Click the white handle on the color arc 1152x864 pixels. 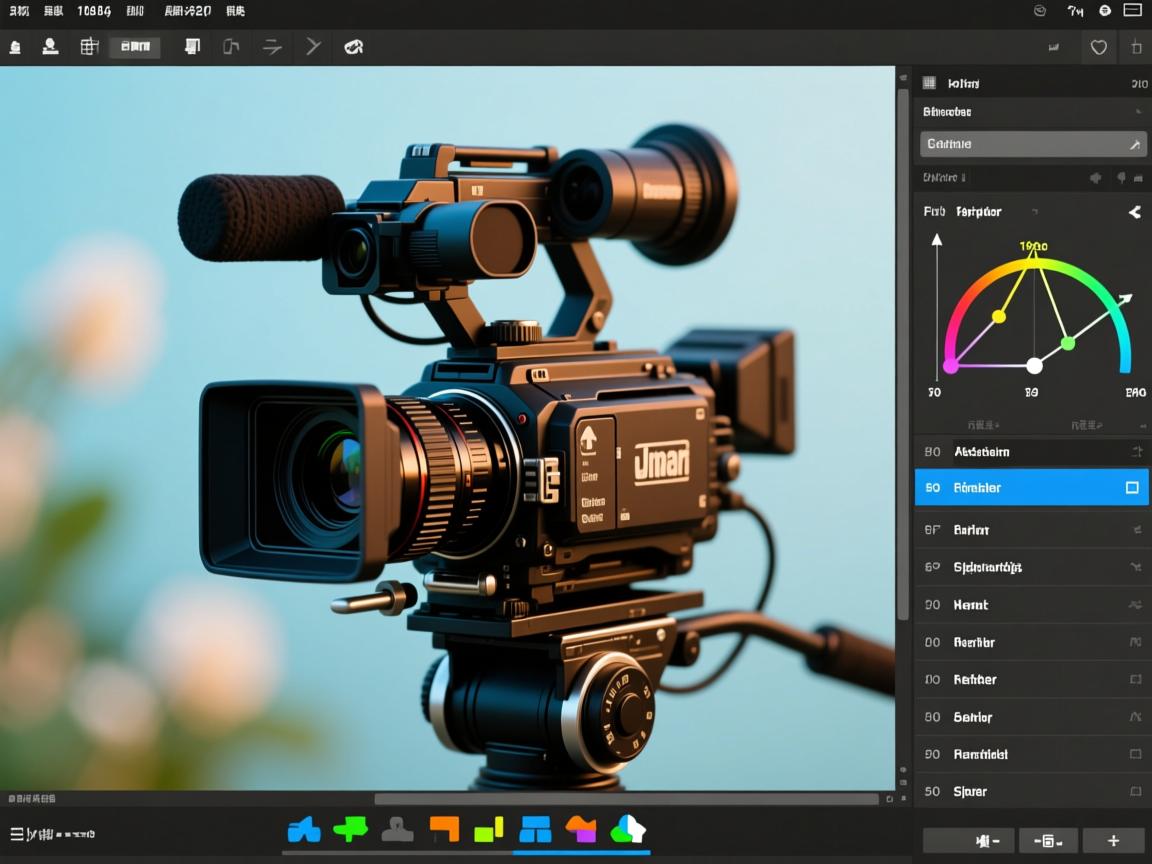click(x=1034, y=366)
